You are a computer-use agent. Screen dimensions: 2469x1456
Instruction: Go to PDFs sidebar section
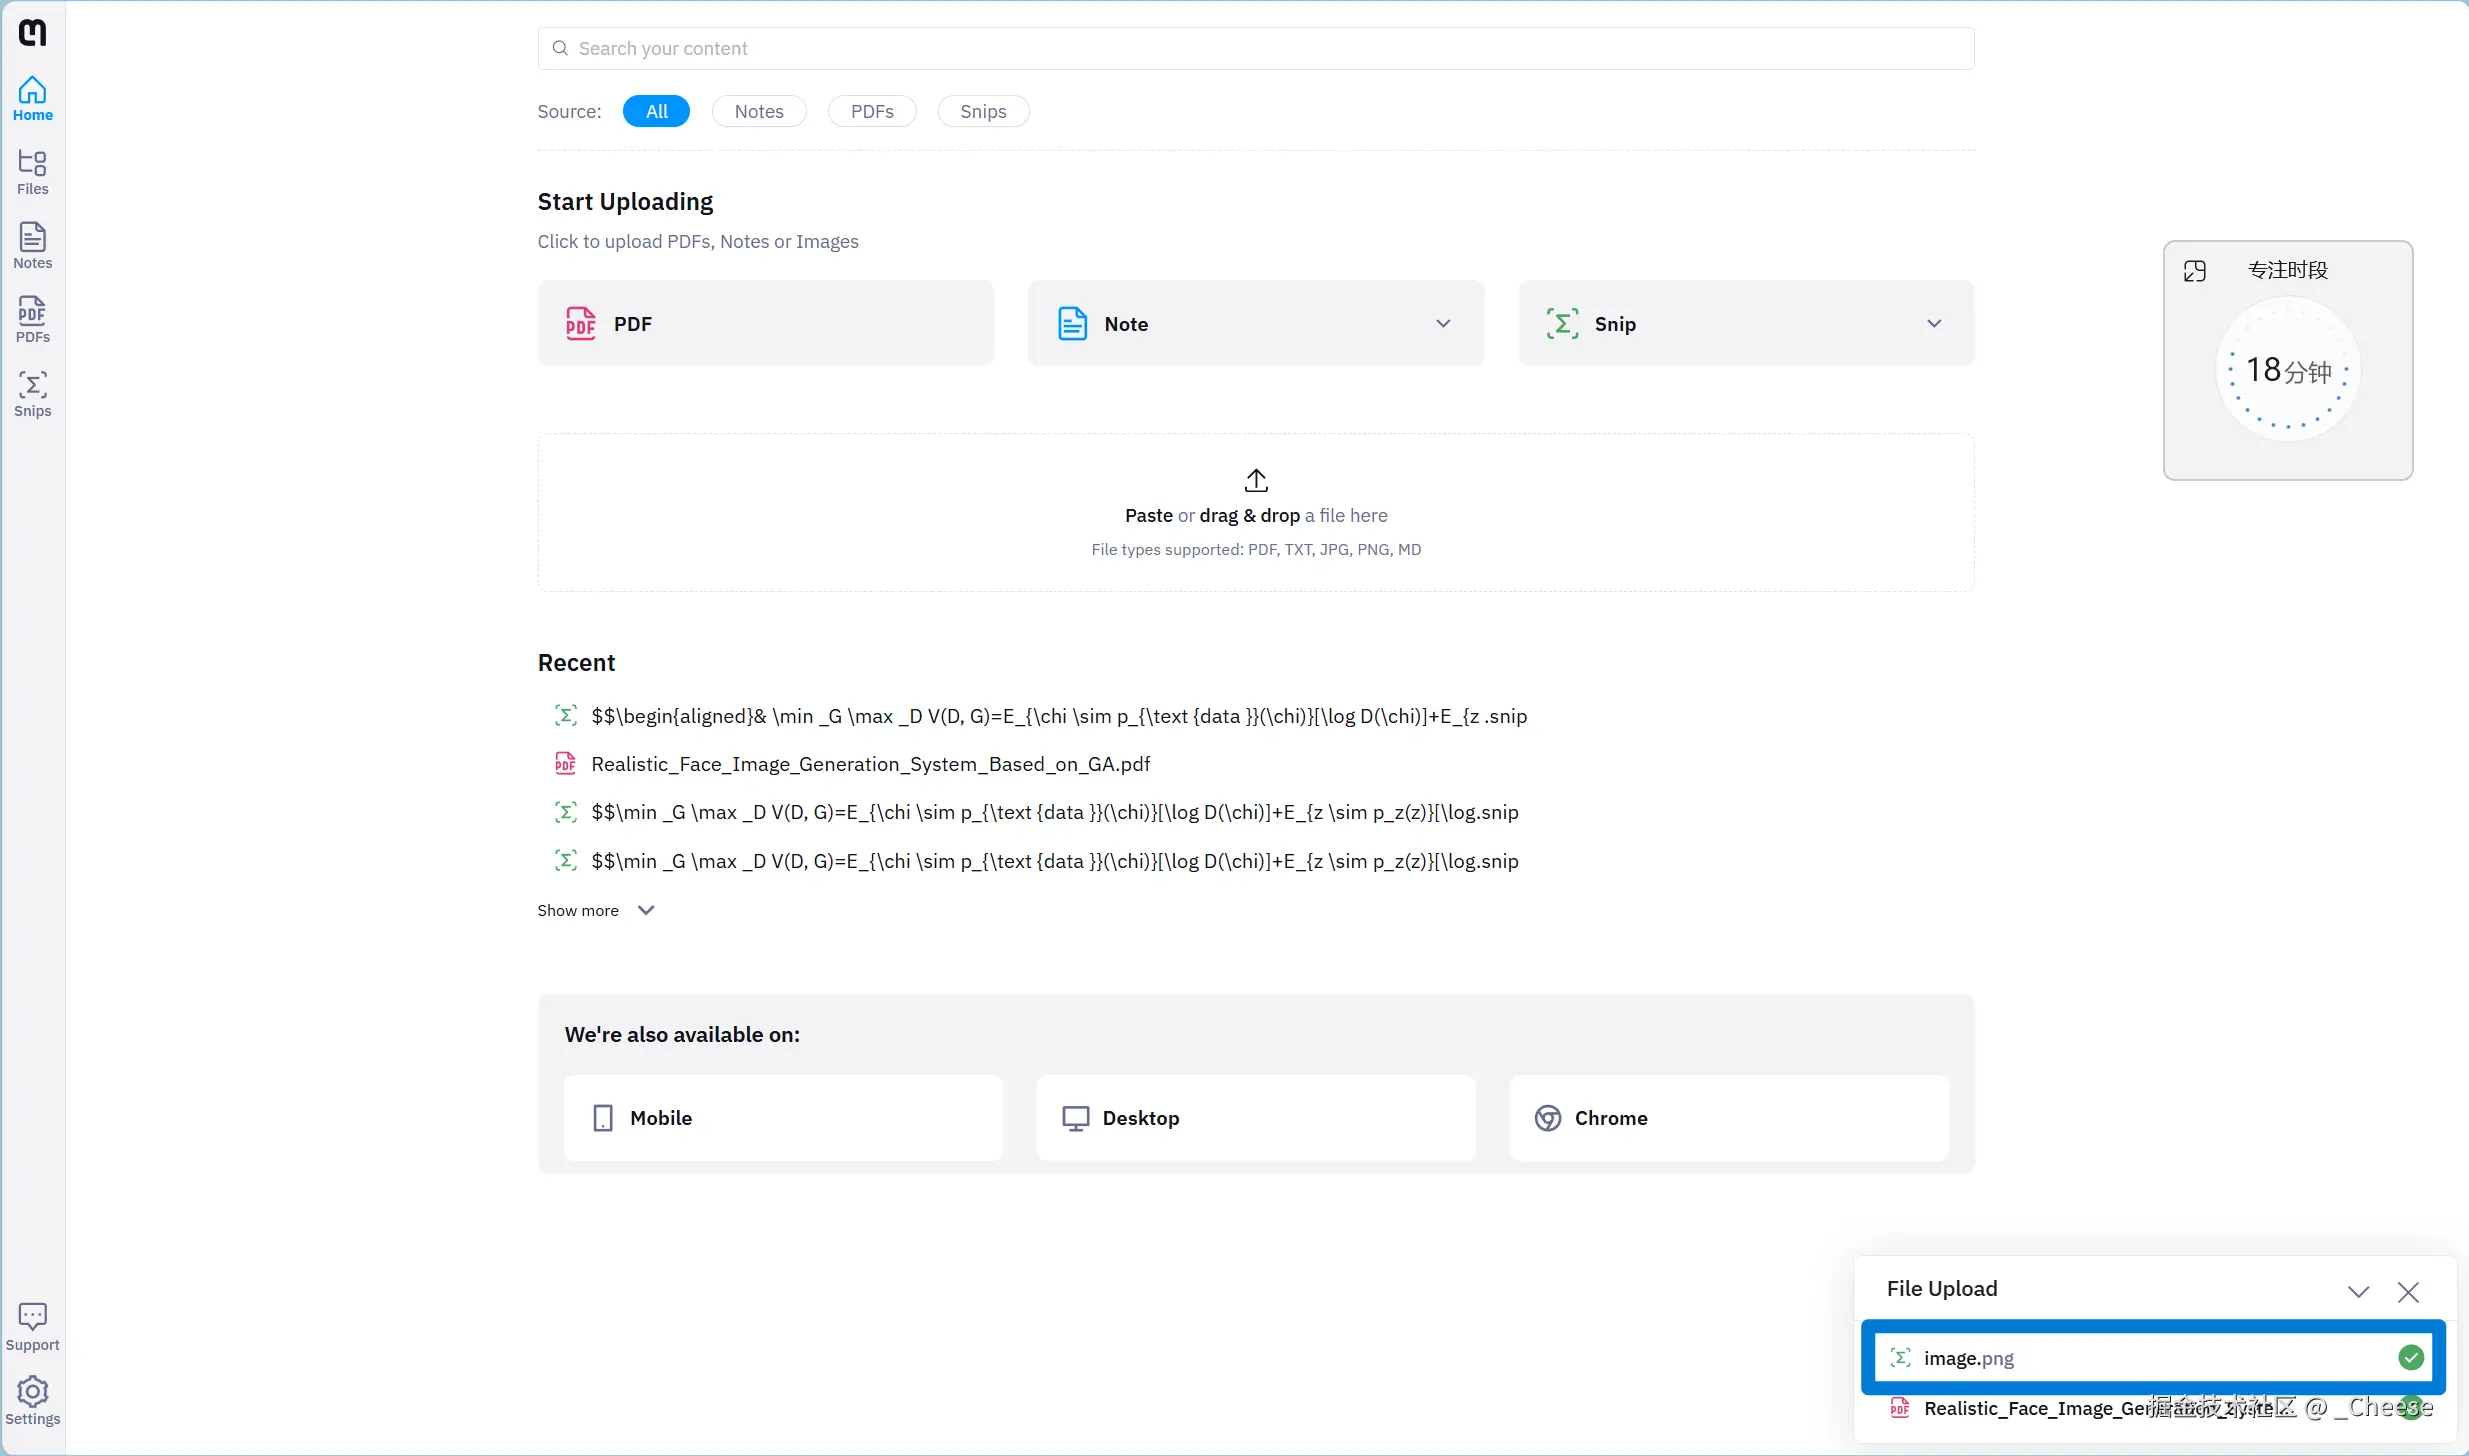click(x=32, y=320)
